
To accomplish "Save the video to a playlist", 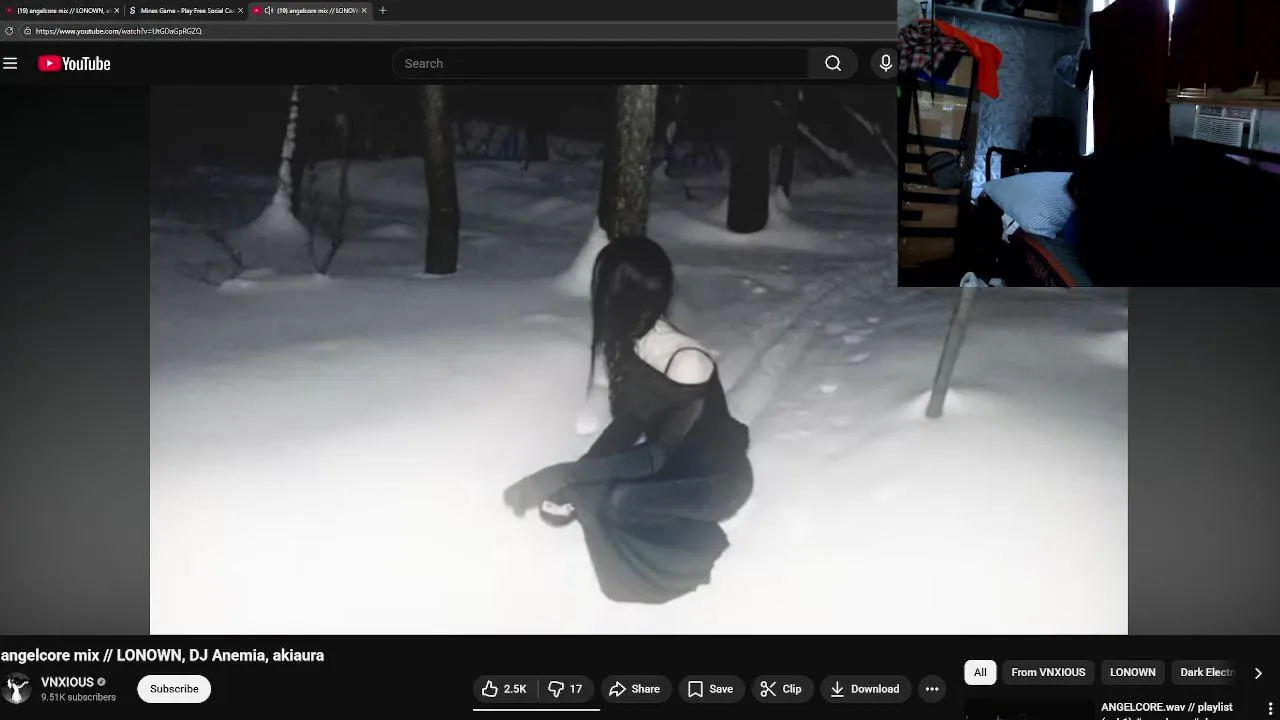I will 711,689.
